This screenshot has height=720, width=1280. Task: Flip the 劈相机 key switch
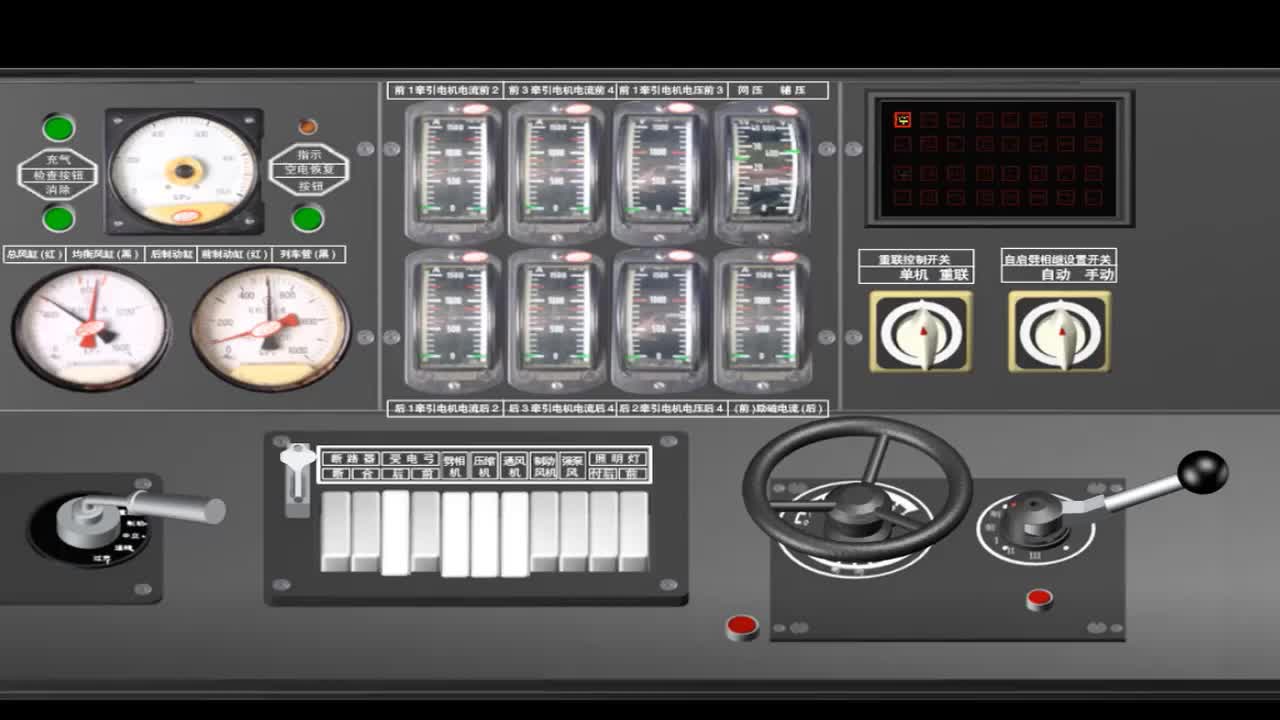click(x=455, y=534)
